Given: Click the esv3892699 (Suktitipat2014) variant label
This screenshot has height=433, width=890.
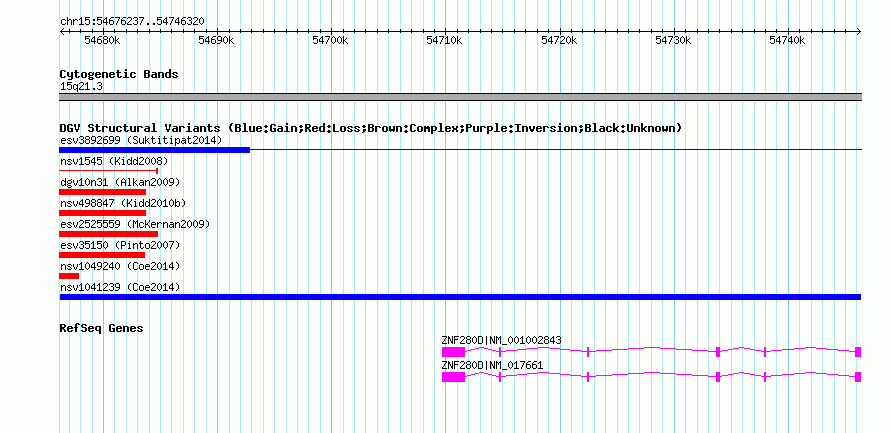Looking at the screenshot, I should tap(141, 140).
